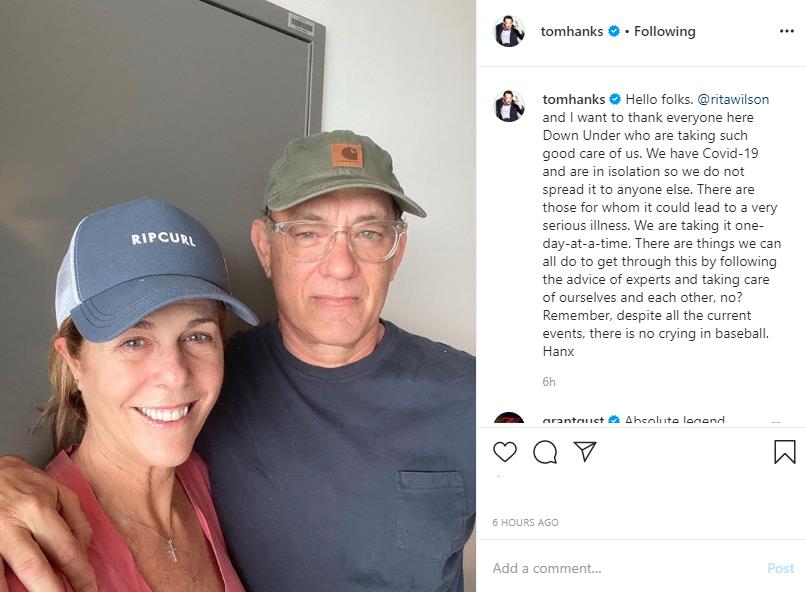Screen dimensions: 806x592
Task: Like the post with the heart icon
Action: [505, 452]
